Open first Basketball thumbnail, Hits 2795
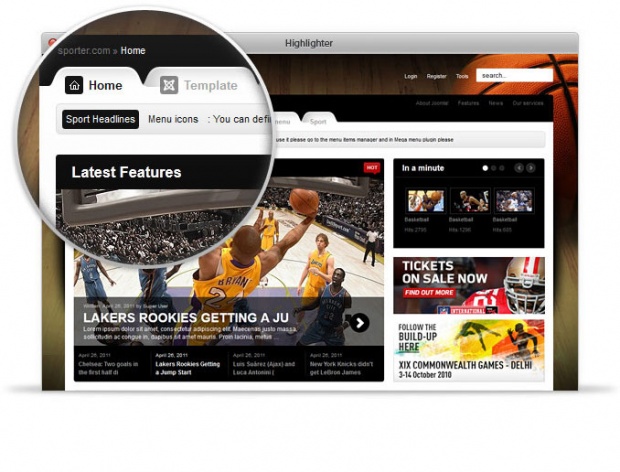620x472 pixels. [425, 201]
